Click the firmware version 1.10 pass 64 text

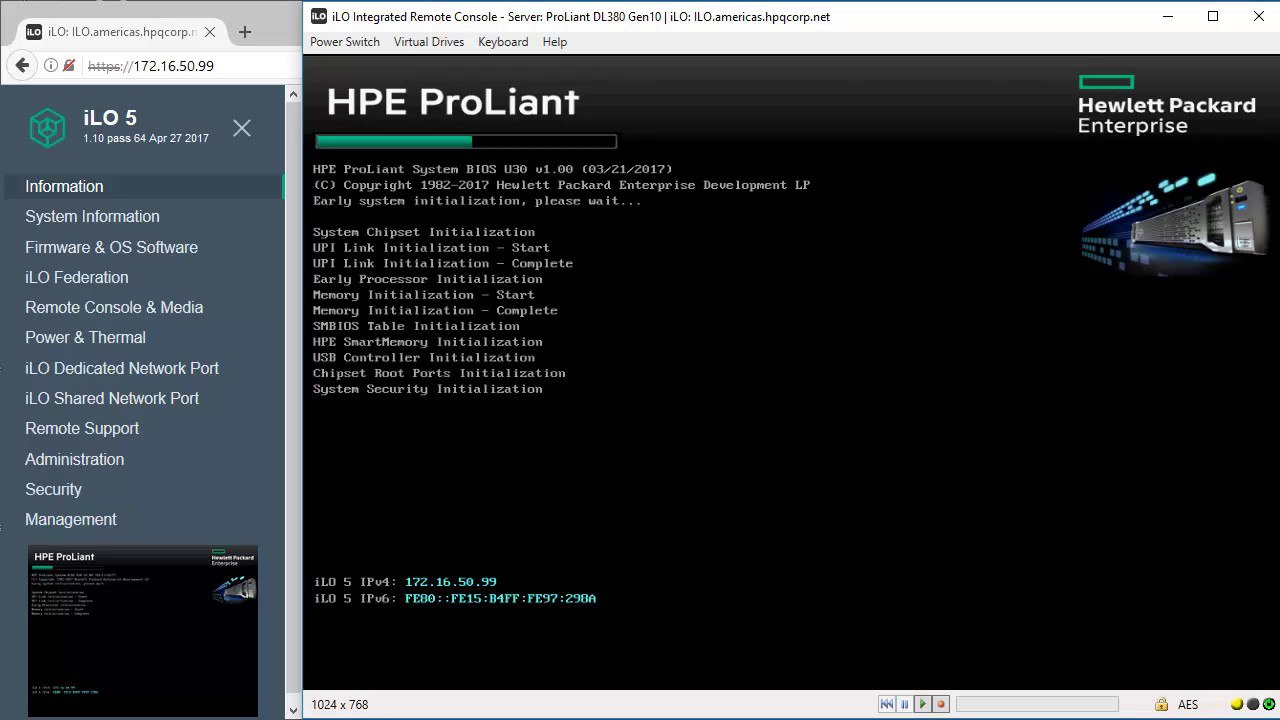146,139
